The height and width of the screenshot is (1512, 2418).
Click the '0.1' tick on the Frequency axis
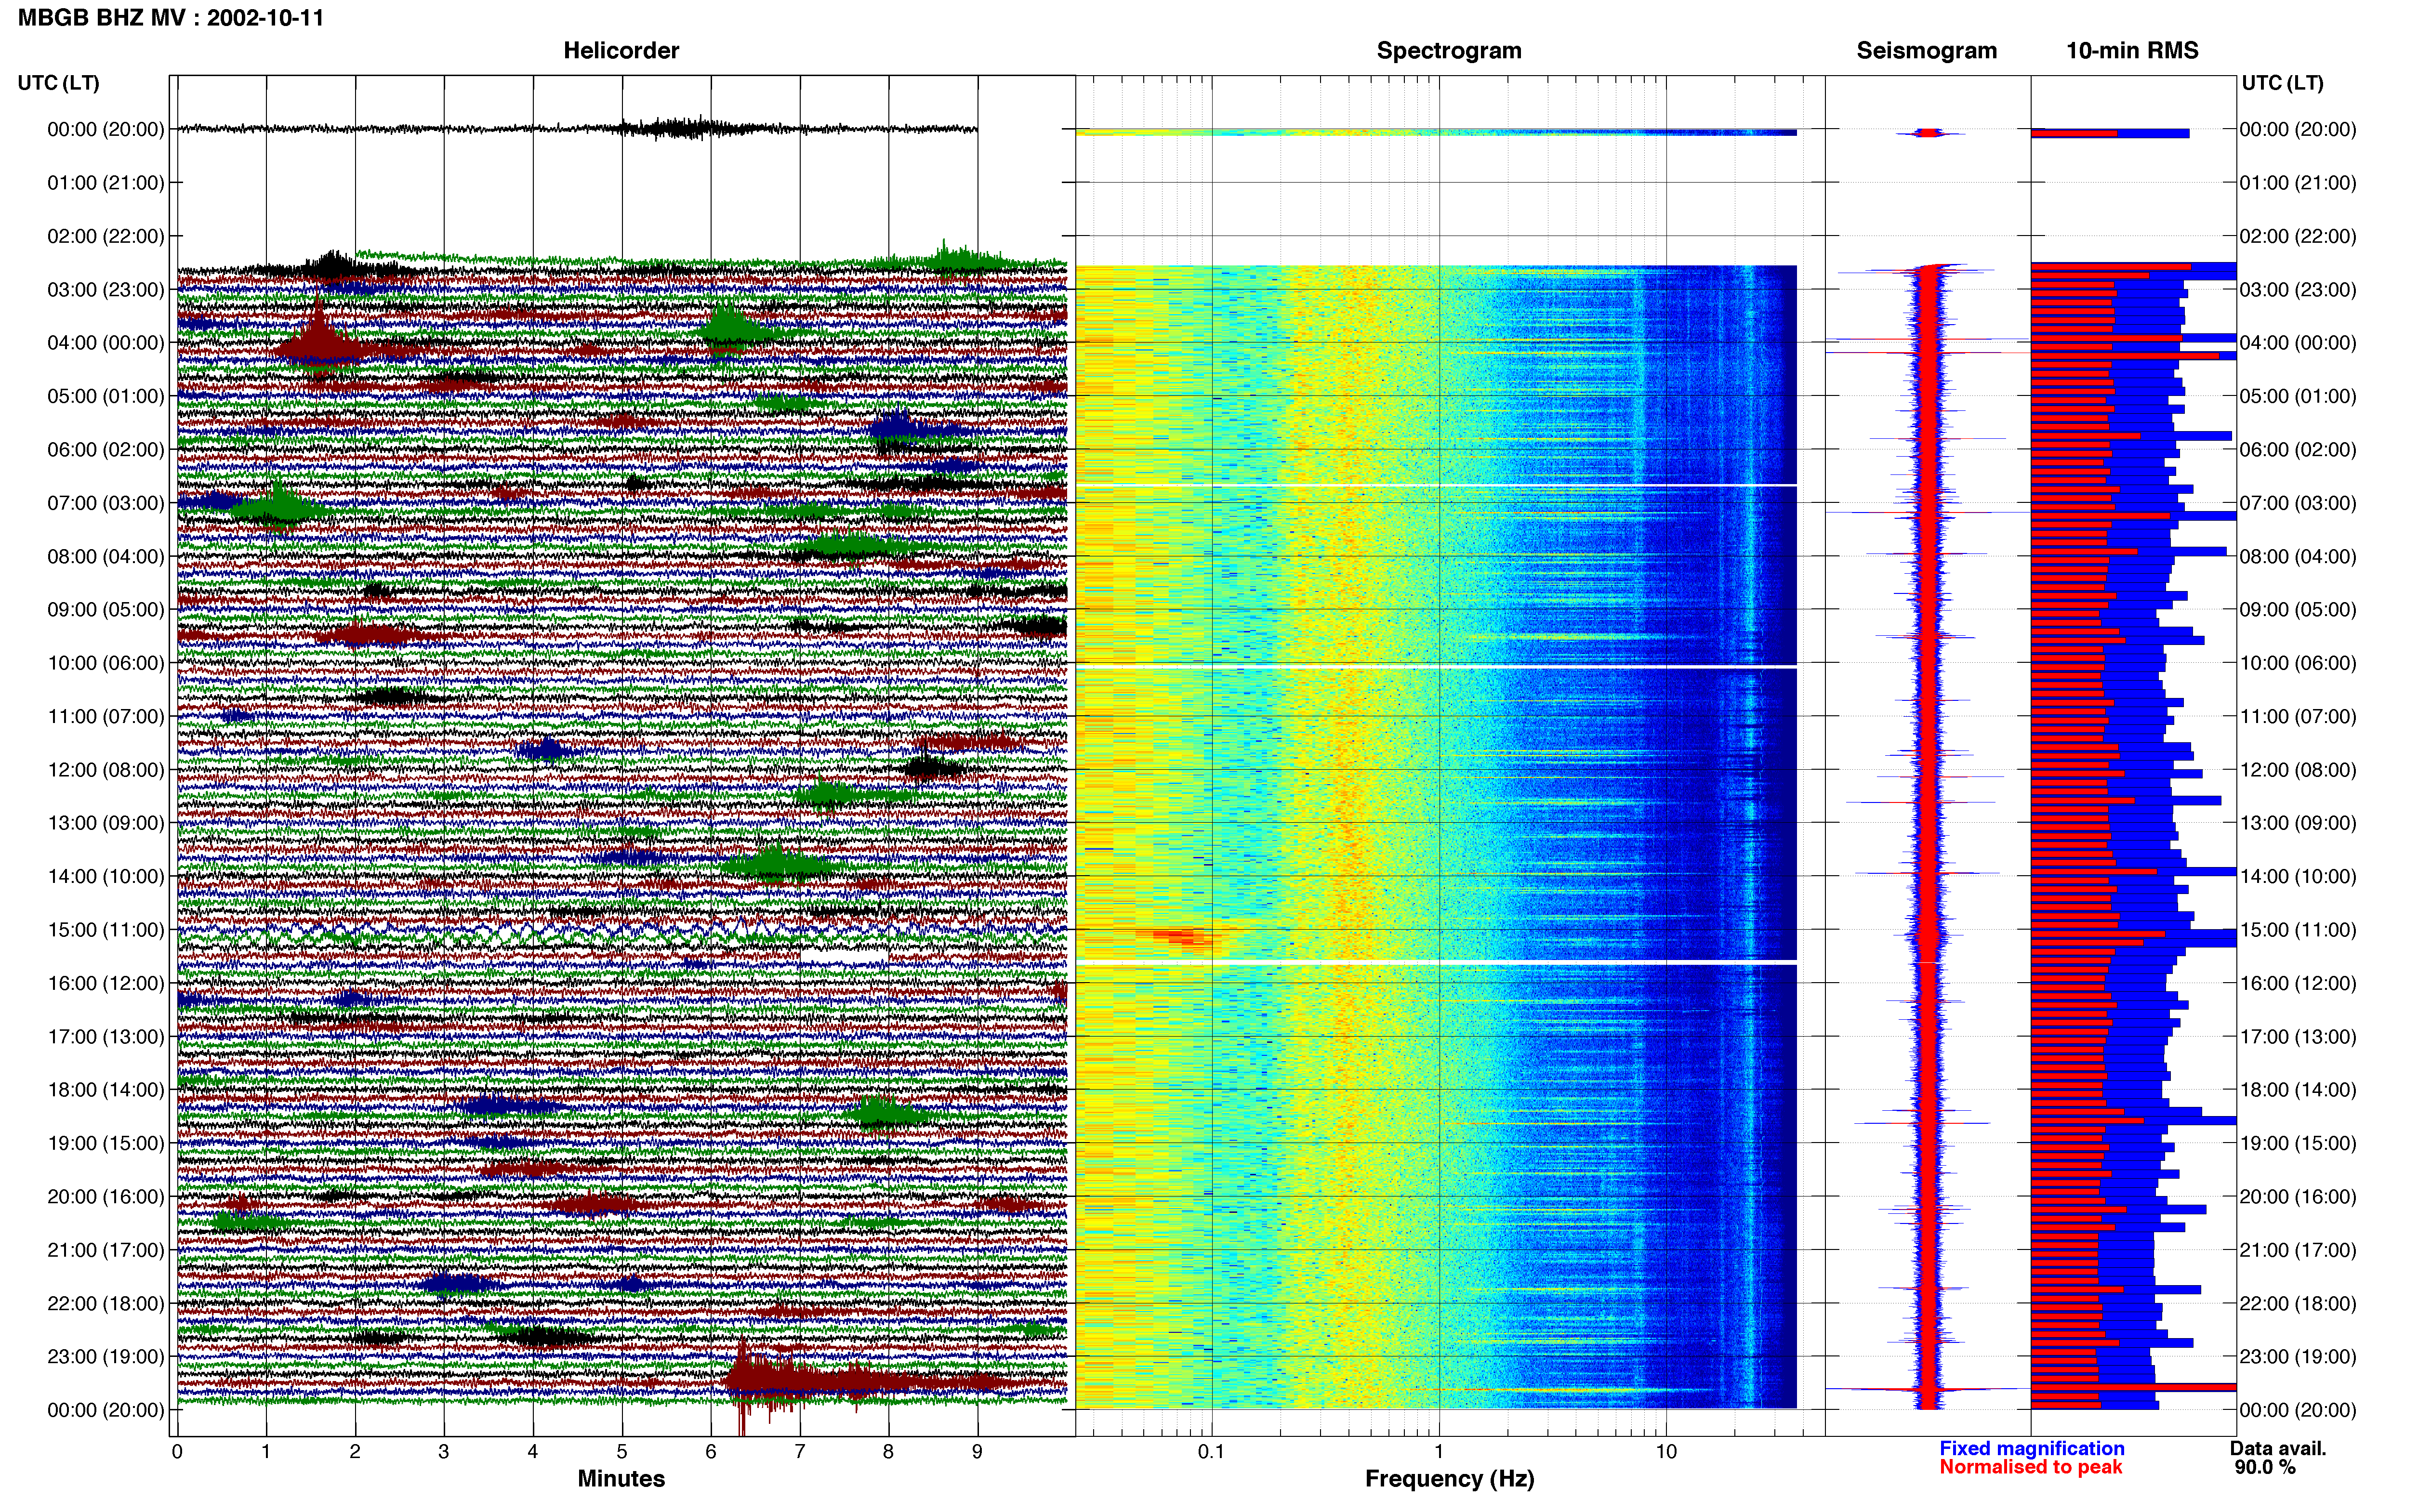point(1211,1451)
